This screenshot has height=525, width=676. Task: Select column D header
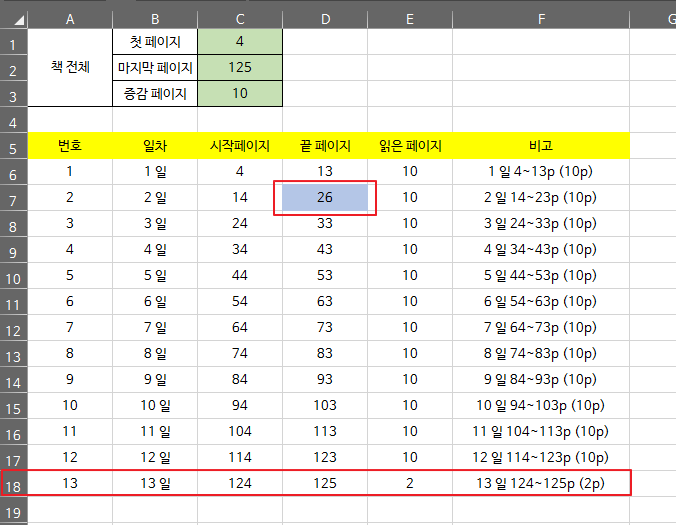click(325, 19)
